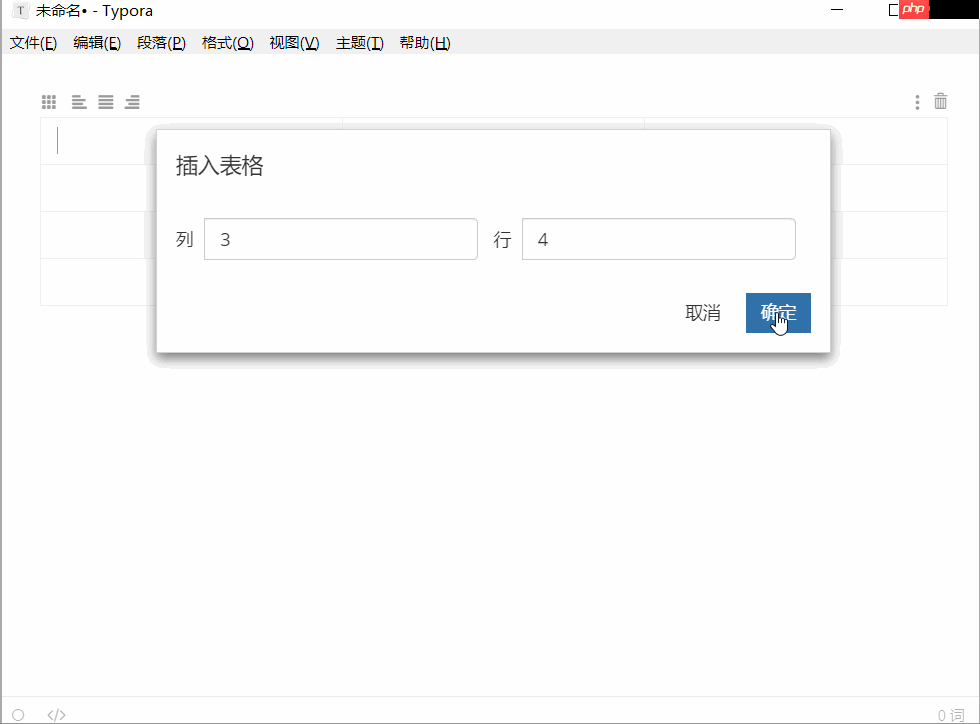The image size is (980, 724).
Task: Confirm the table insertion with 确定
Action: [x=777, y=313]
